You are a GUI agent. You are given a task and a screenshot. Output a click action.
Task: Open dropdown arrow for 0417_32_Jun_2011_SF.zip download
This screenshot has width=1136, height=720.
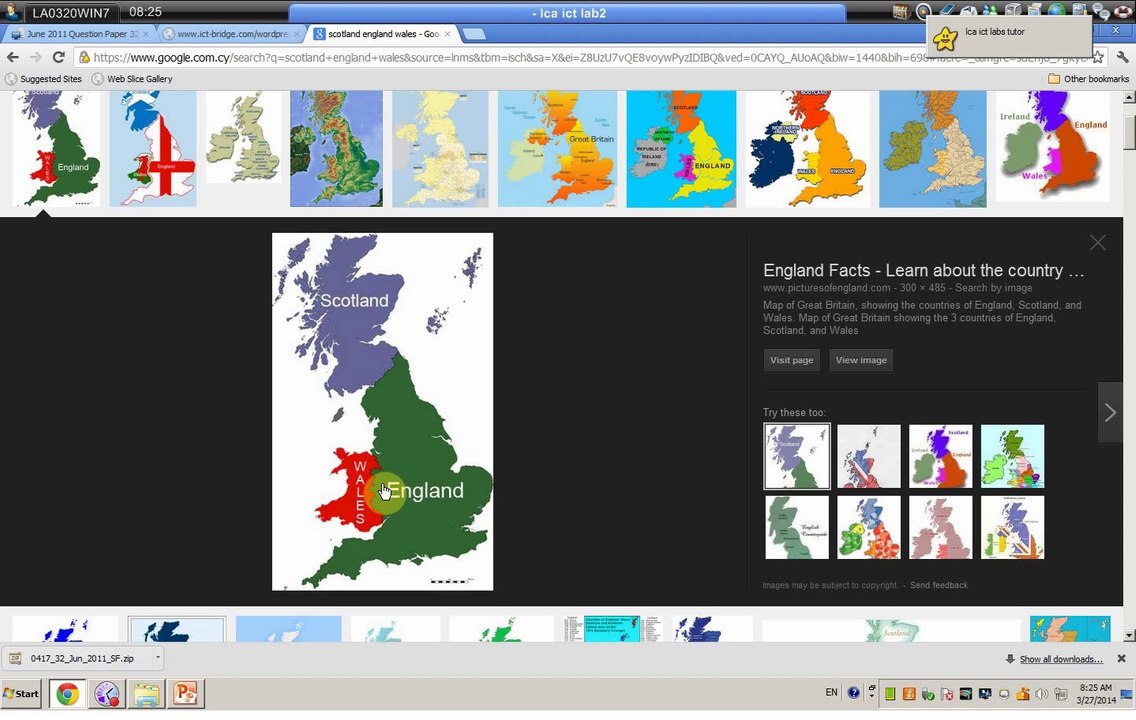click(157, 658)
